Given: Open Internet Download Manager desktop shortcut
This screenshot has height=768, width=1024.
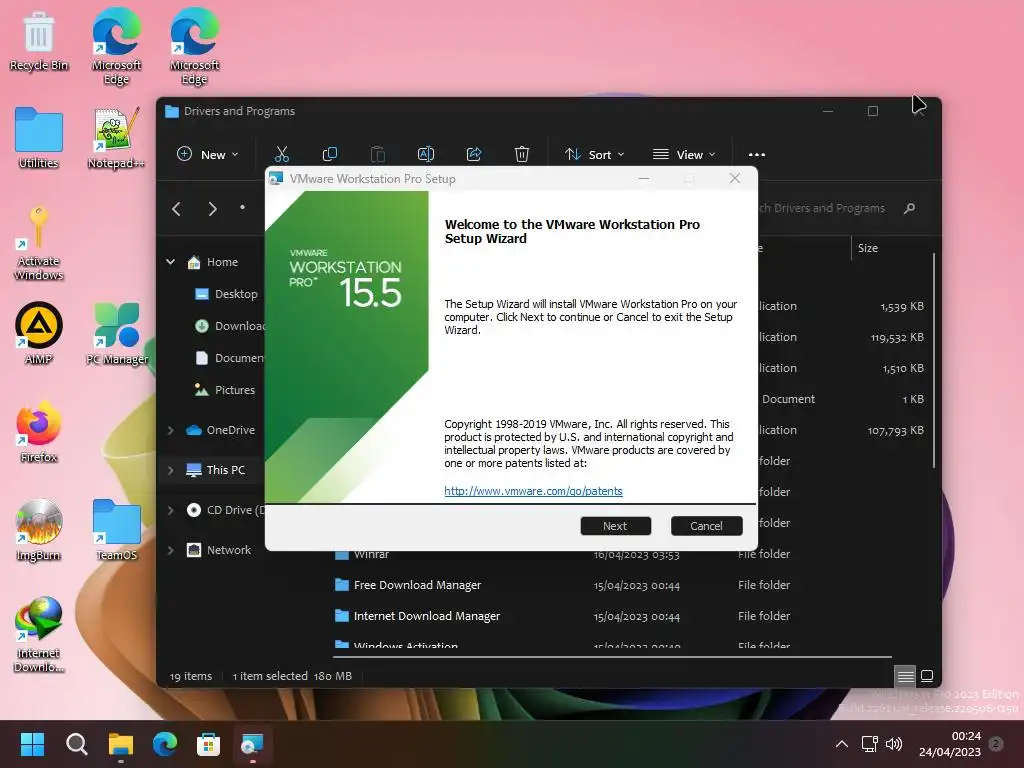Looking at the screenshot, I should click(x=39, y=633).
